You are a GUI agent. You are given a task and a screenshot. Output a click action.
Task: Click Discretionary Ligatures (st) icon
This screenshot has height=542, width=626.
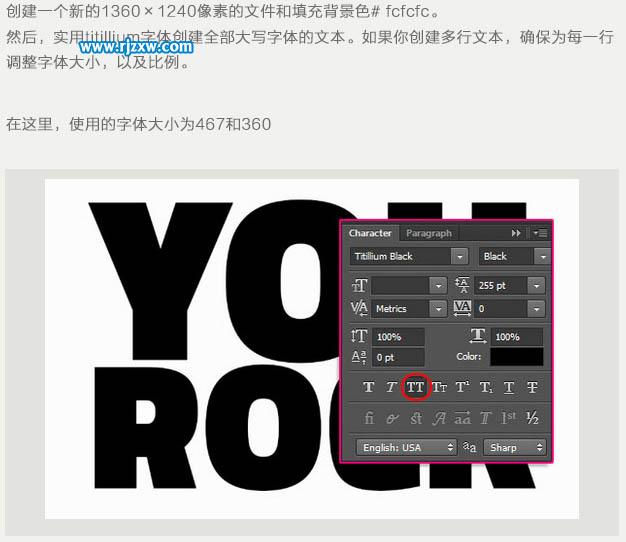[x=416, y=418]
